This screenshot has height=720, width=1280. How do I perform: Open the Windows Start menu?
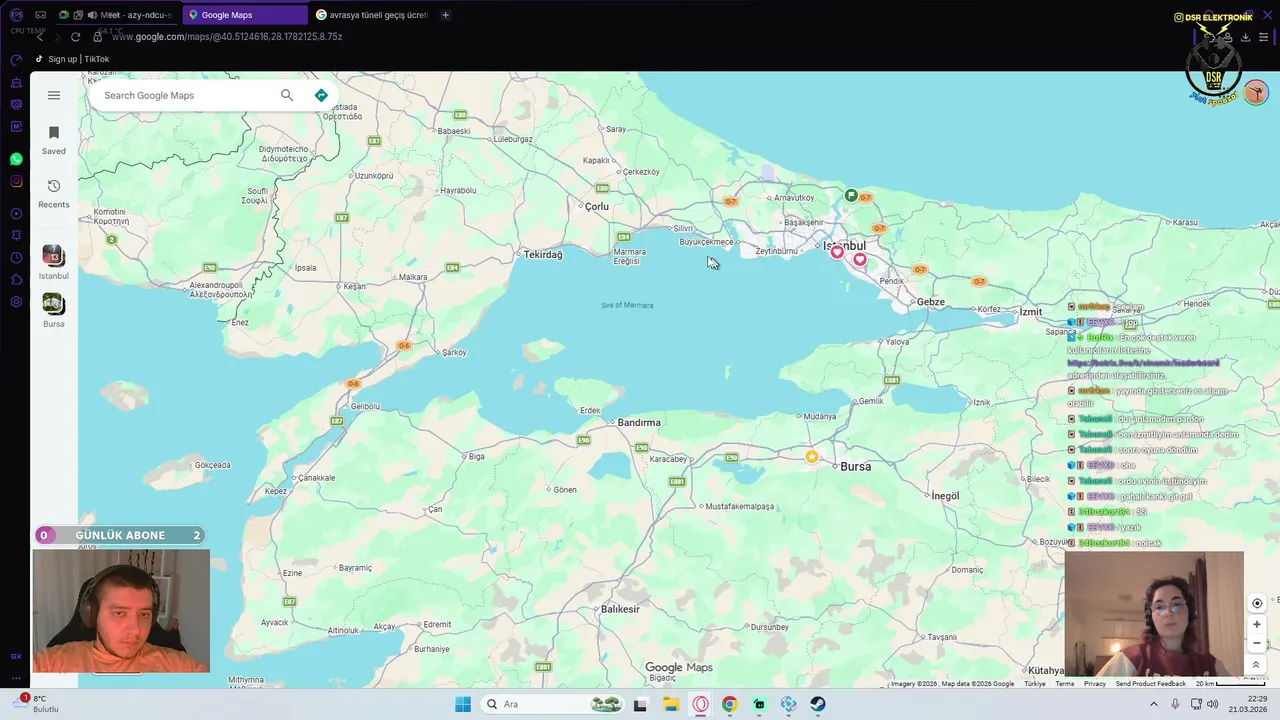pyautogui.click(x=463, y=704)
